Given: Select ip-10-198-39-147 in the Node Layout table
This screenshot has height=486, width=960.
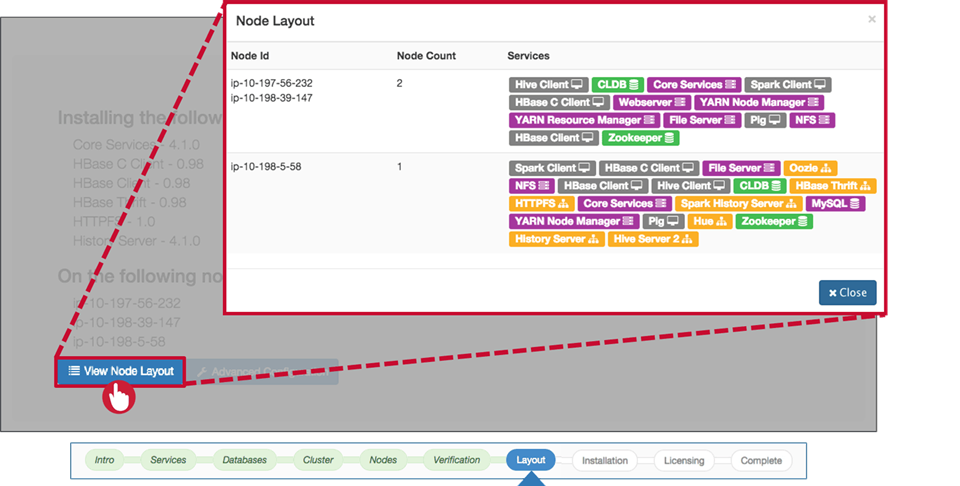Looking at the screenshot, I should [272, 98].
